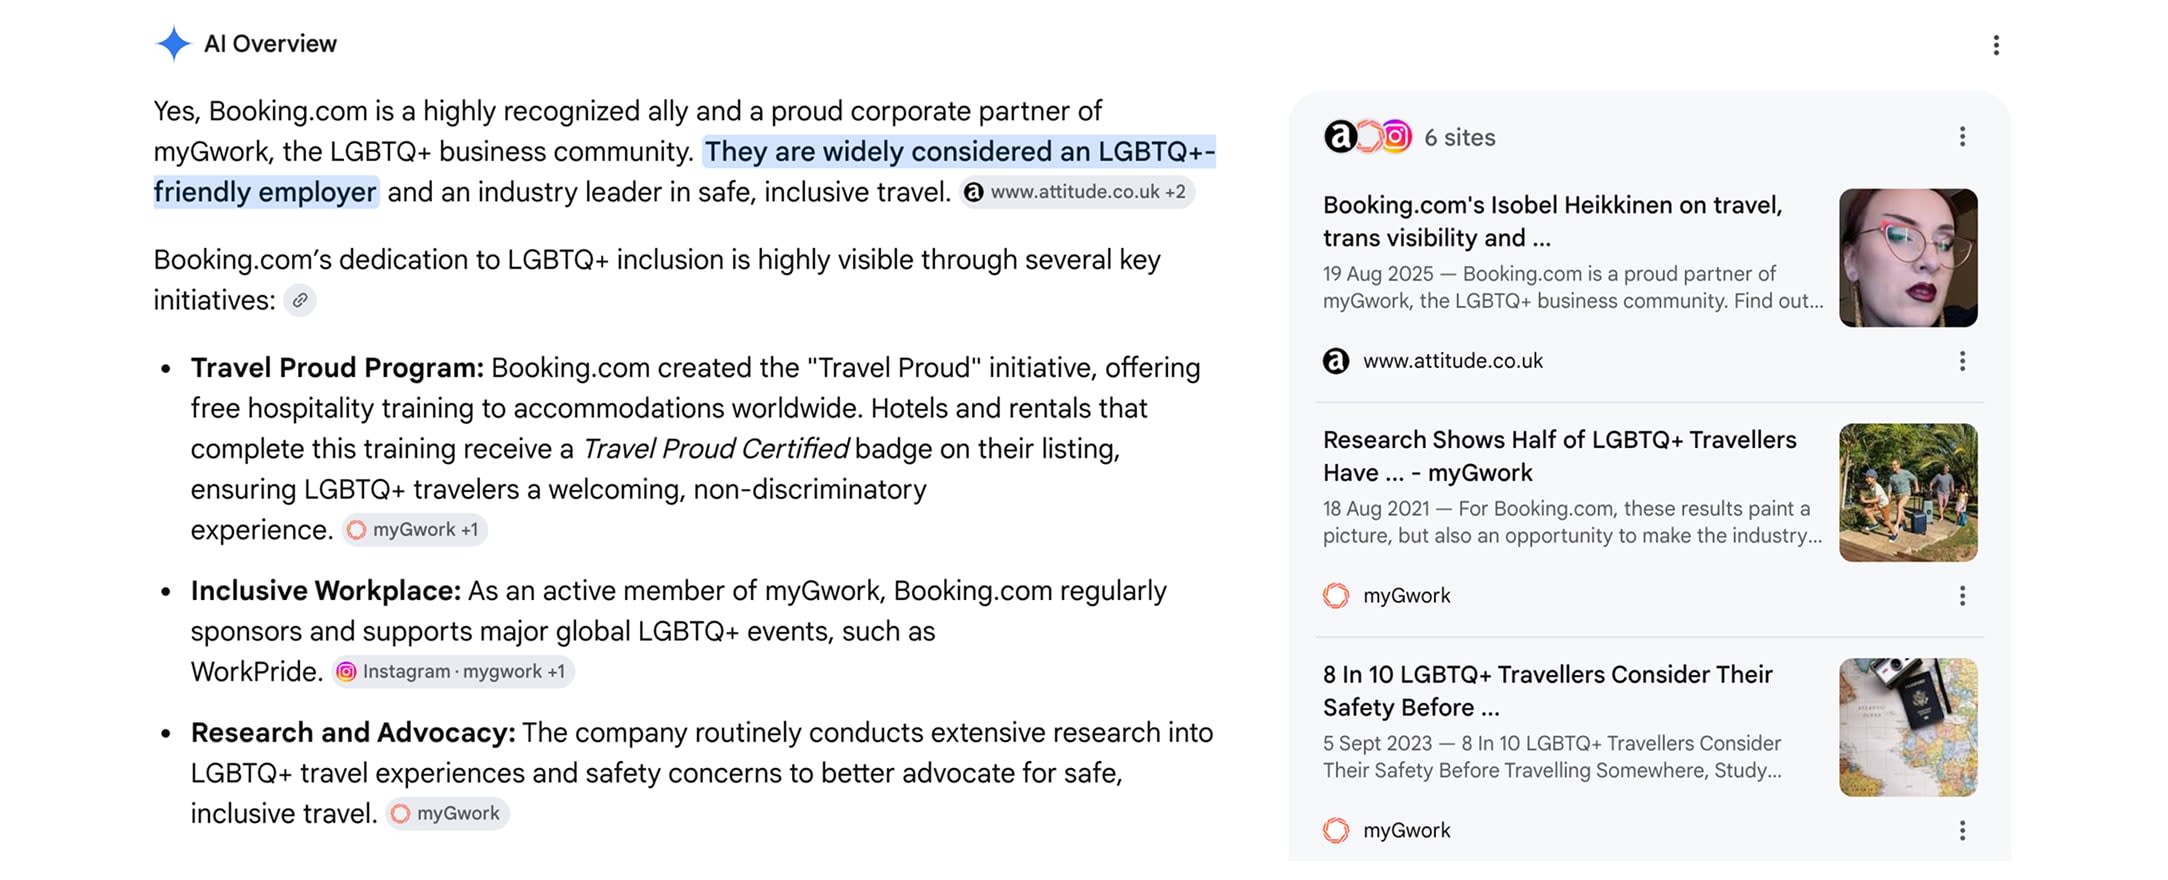This screenshot has width=2168, height=880.
Task: Click the travellers with luggage thumbnail
Action: [x=1908, y=493]
